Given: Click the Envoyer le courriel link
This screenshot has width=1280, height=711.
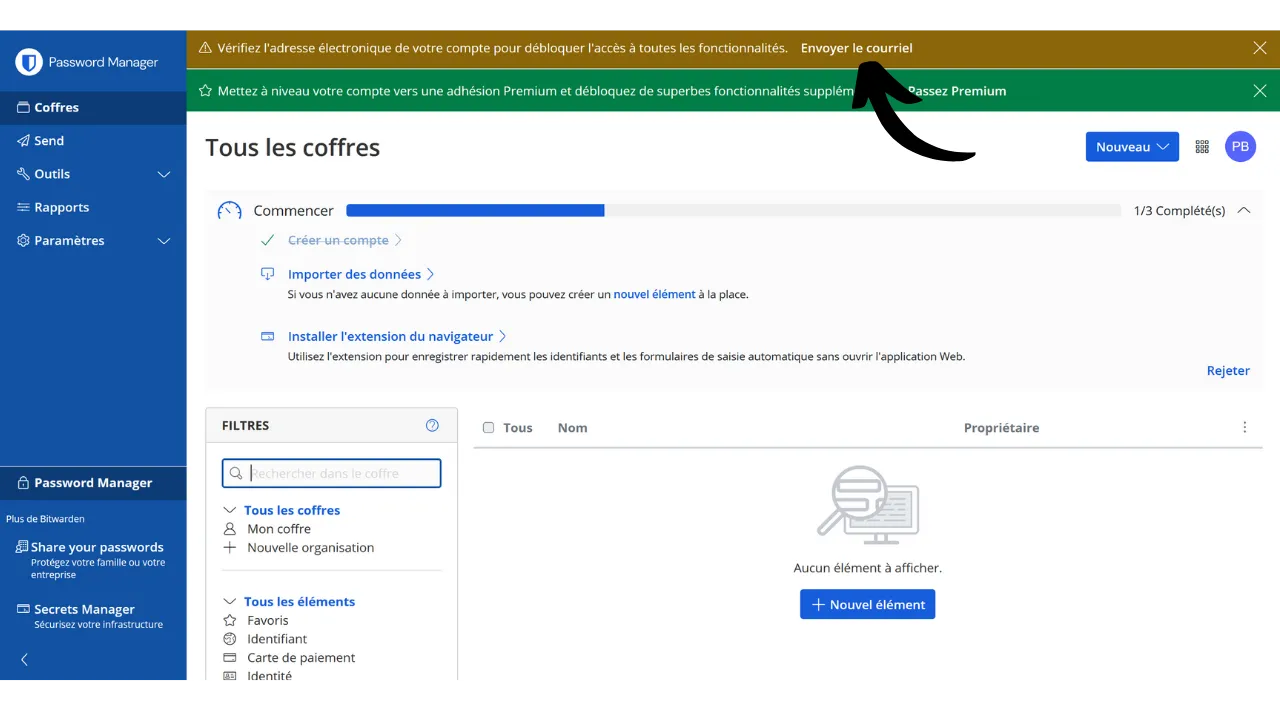Looking at the screenshot, I should tap(856, 48).
